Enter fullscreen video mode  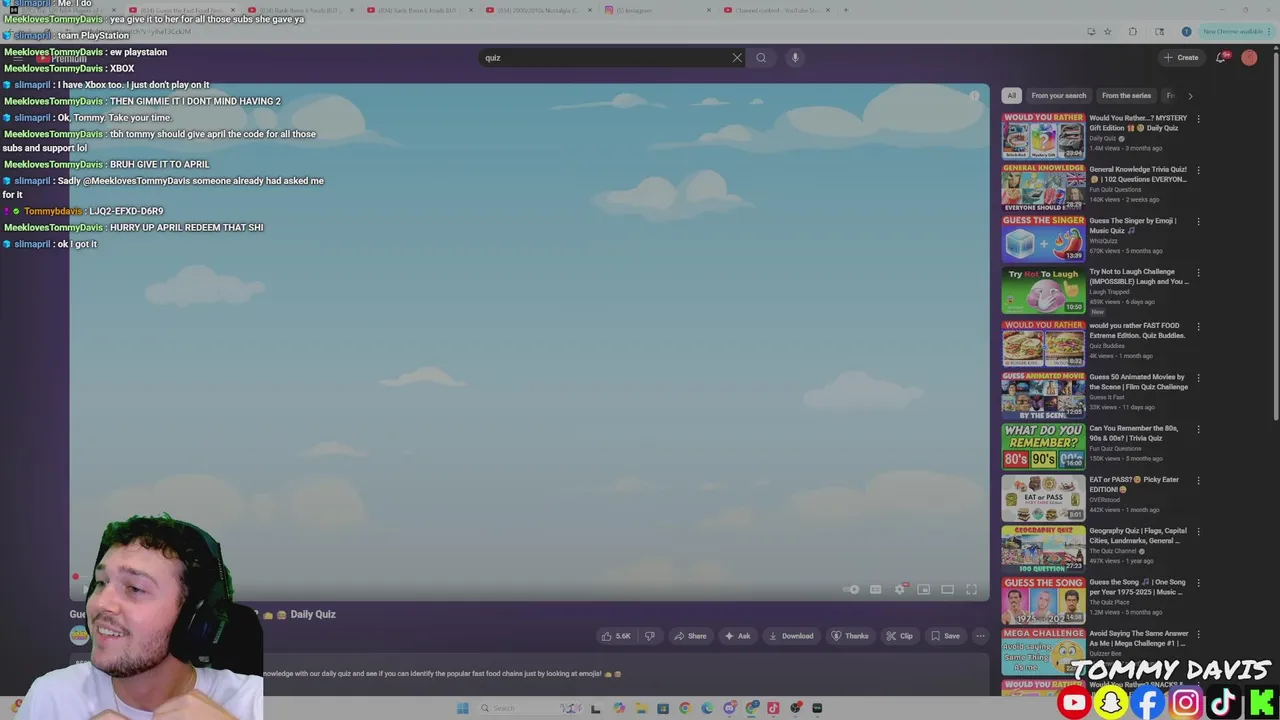[x=971, y=589]
